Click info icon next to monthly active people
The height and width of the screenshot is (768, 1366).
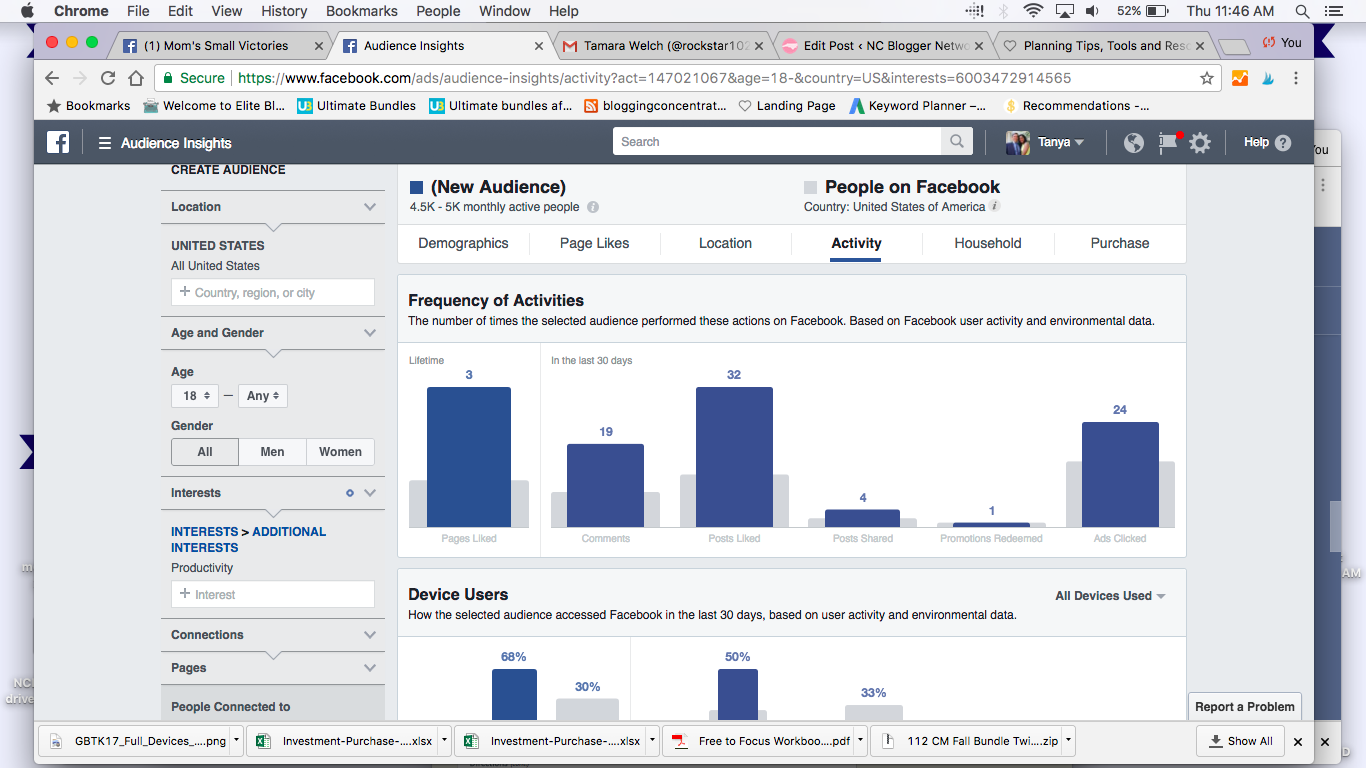pyautogui.click(x=593, y=207)
